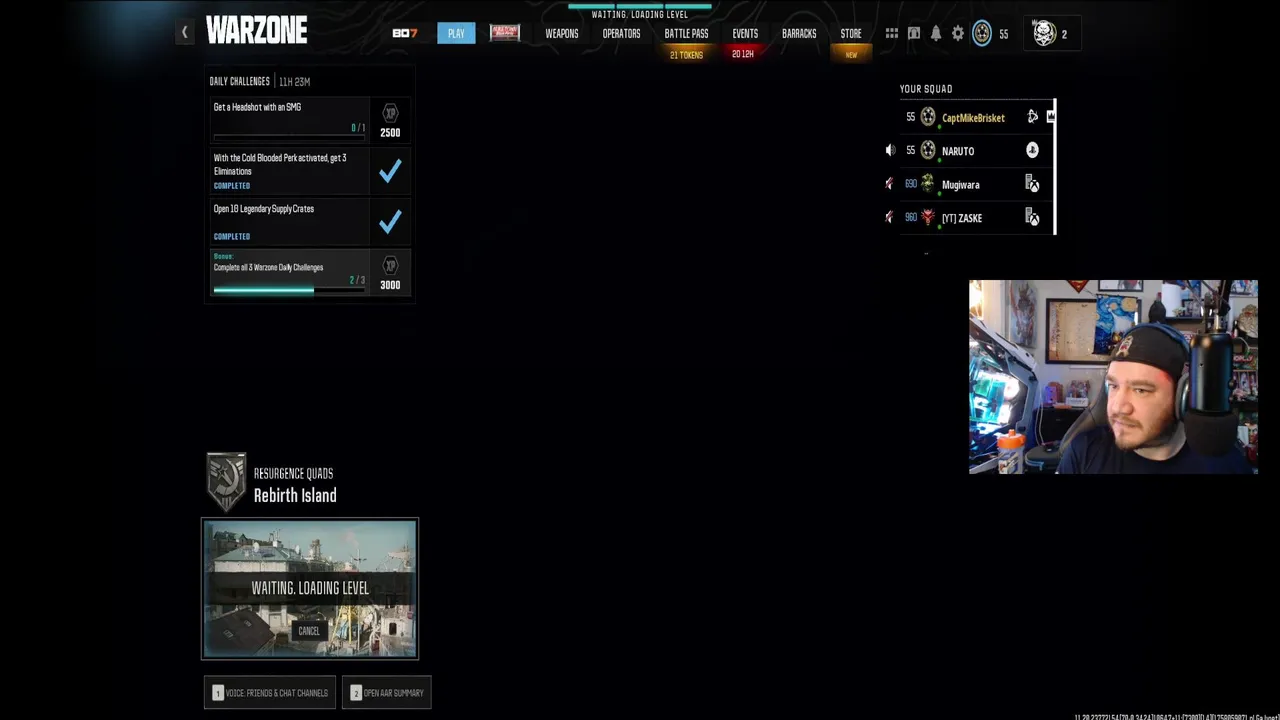This screenshot has height=720, width=1280.
Task: Go back using the left arrow button
Action: (x=184, y=33)
